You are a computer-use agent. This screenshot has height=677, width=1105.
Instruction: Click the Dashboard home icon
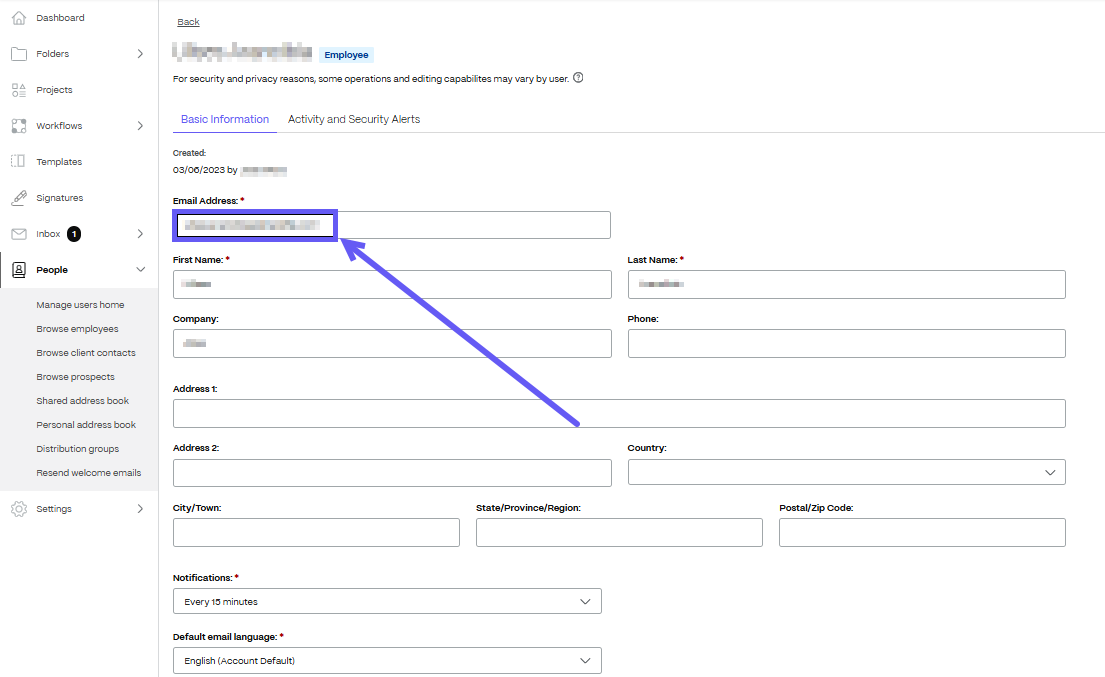(18, 18)
